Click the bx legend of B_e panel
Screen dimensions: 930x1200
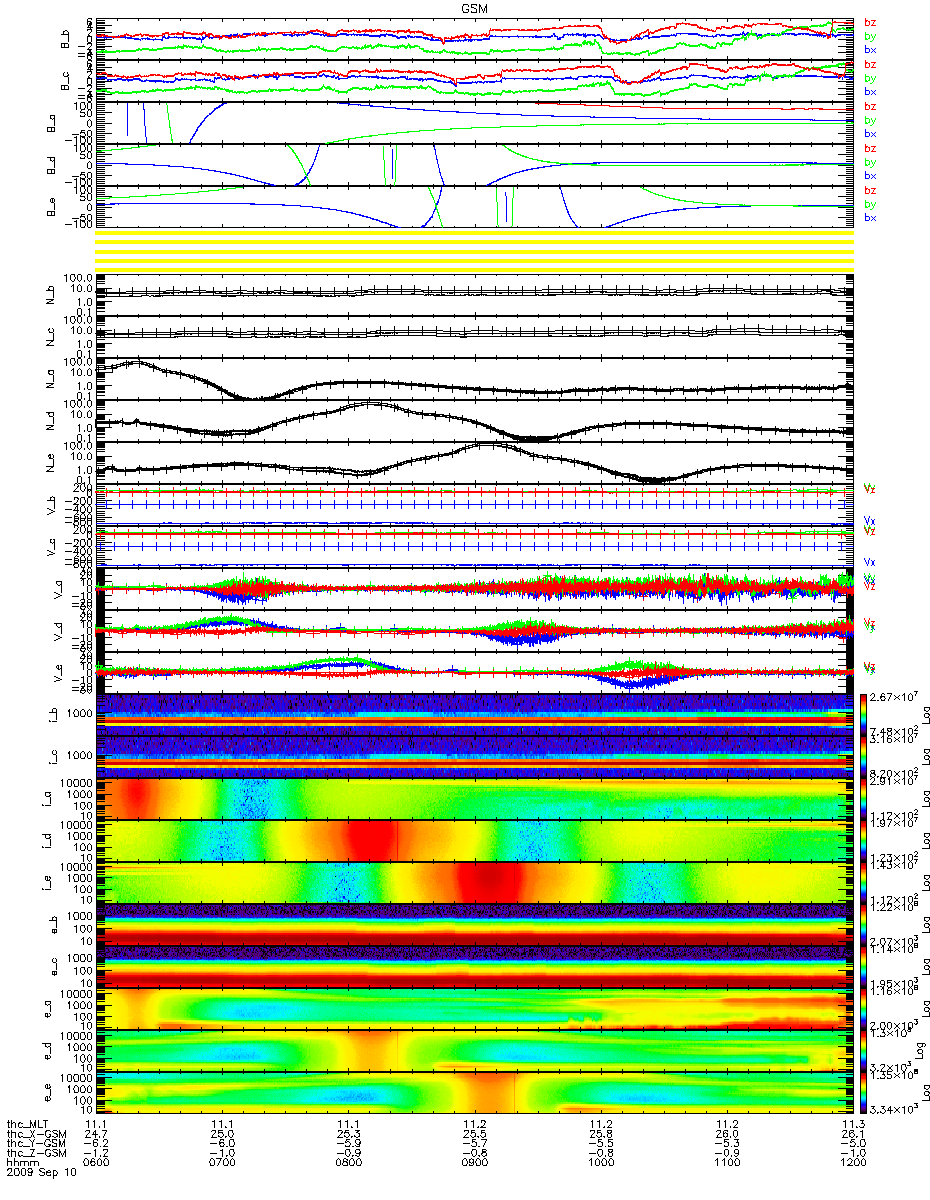[870, 218]
